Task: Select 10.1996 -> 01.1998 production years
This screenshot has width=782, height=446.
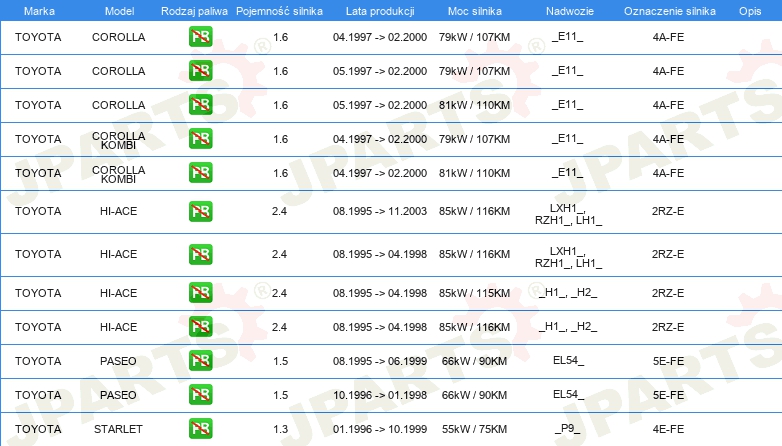Action: (x=380, y=395)
